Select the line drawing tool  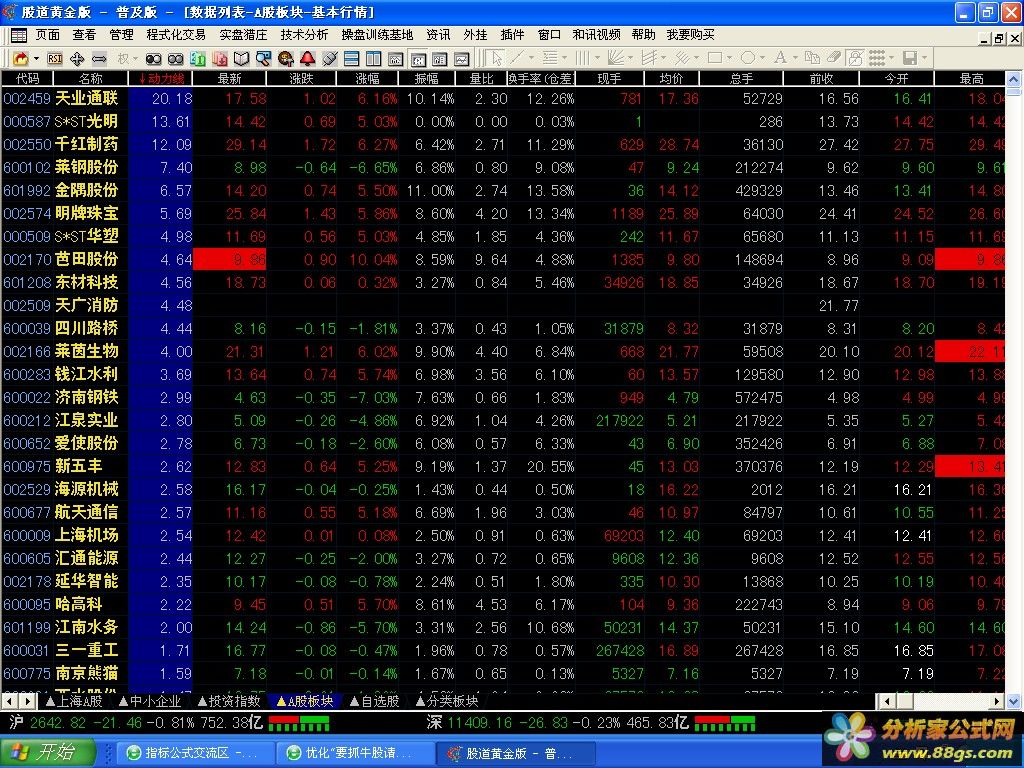(x=518, y=58)
